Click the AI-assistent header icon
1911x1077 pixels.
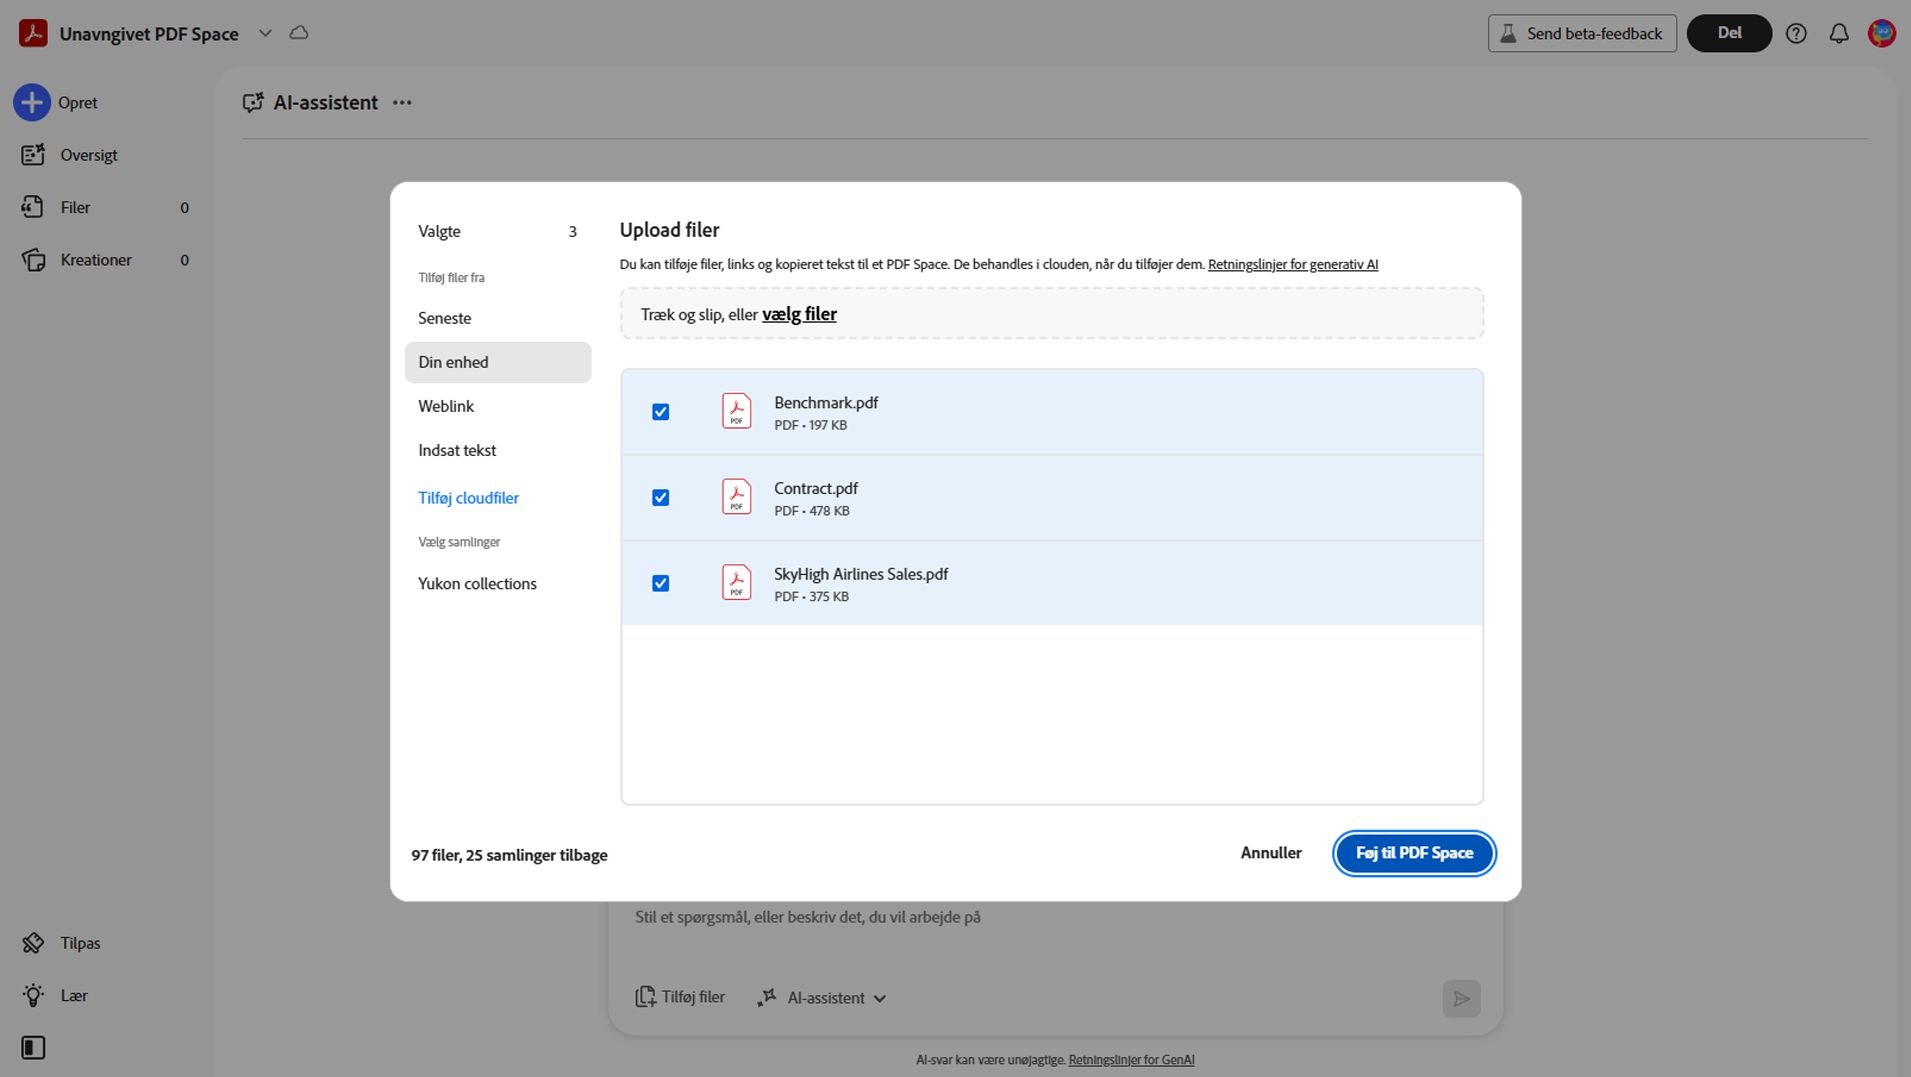tap(253, 102)
